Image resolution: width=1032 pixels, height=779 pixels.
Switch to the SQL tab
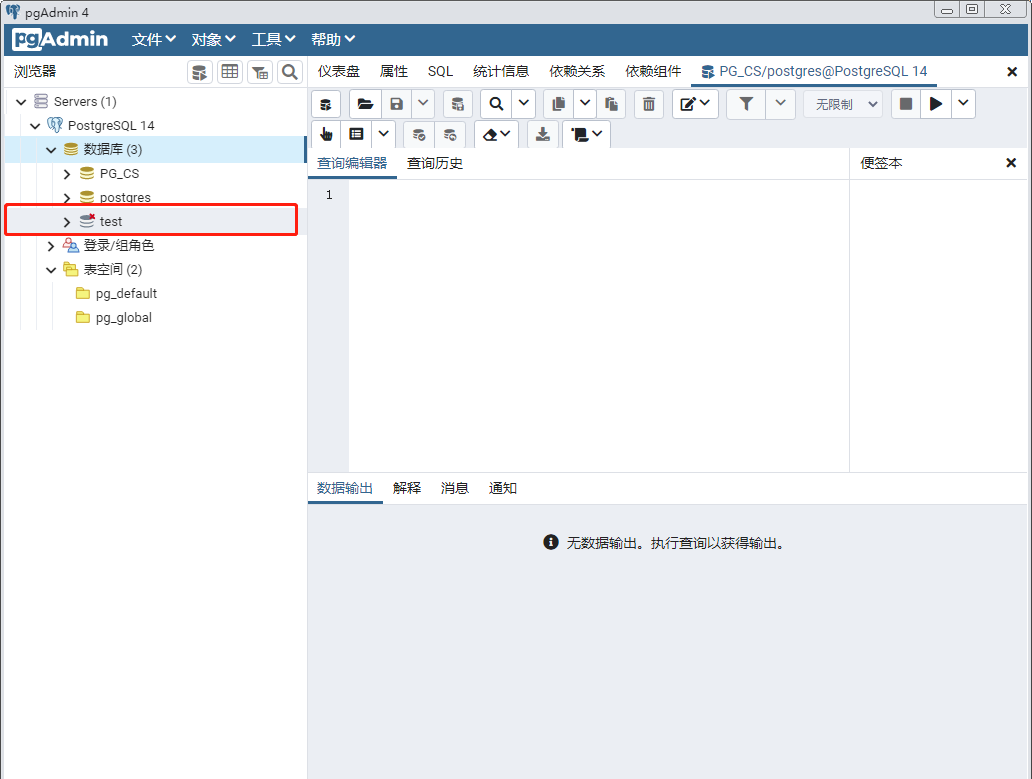coord(440,71)
